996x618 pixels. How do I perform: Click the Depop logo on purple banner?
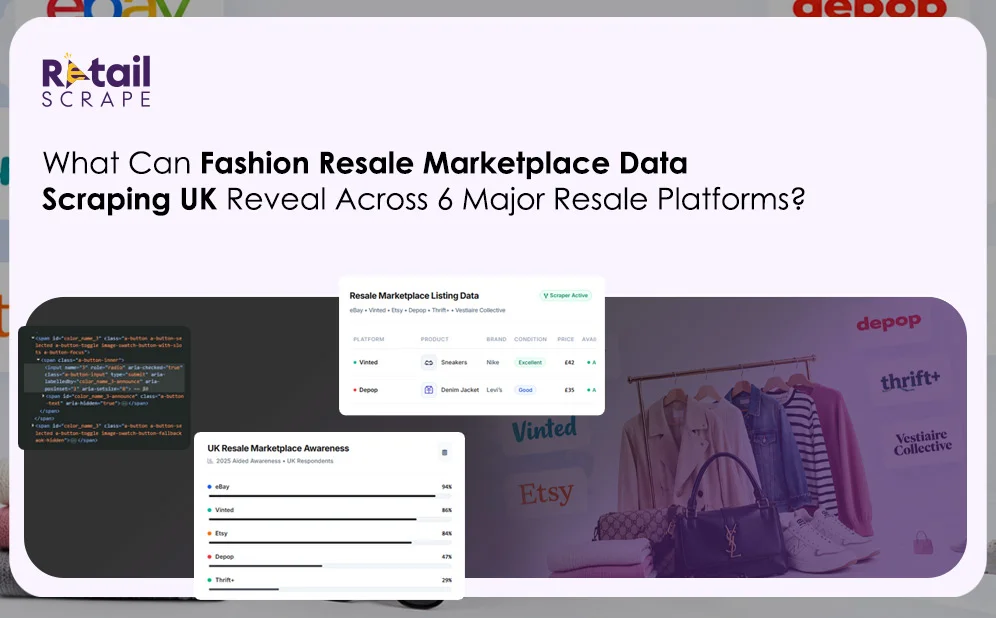888,323
